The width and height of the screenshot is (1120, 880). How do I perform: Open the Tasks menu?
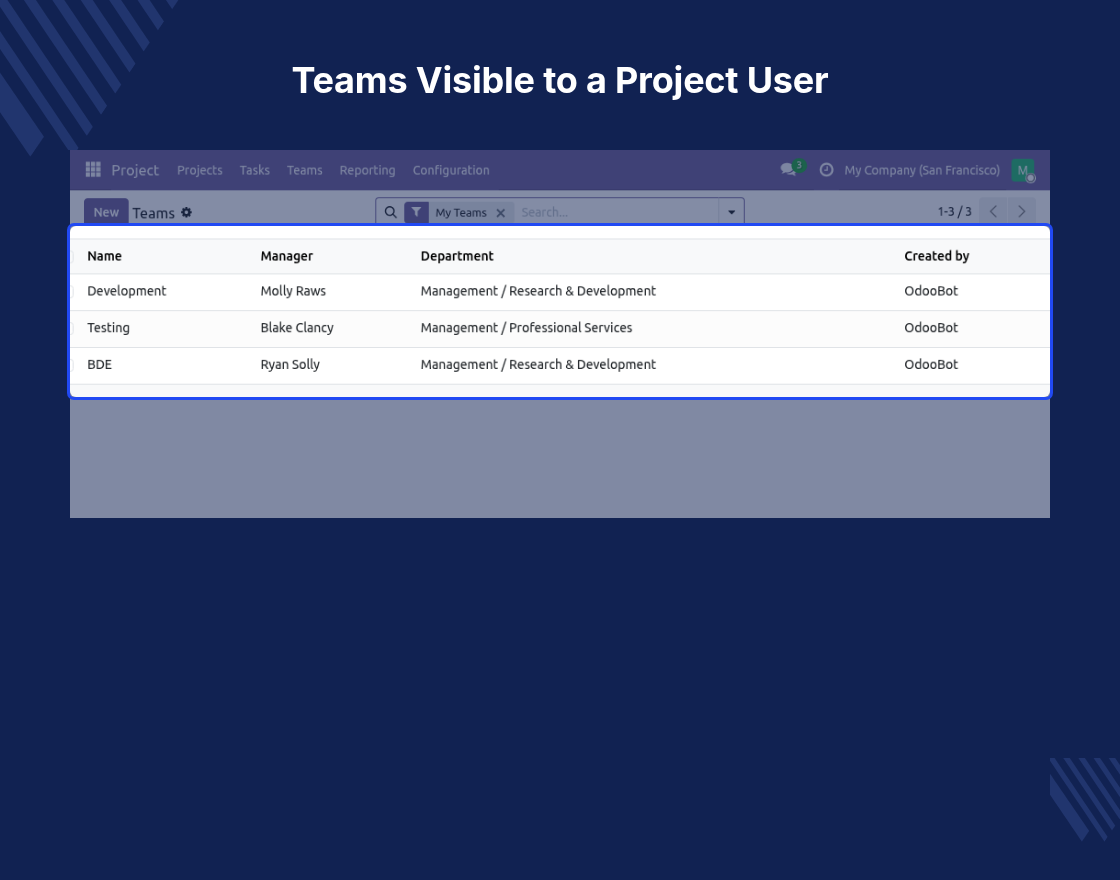coord(254,170)
